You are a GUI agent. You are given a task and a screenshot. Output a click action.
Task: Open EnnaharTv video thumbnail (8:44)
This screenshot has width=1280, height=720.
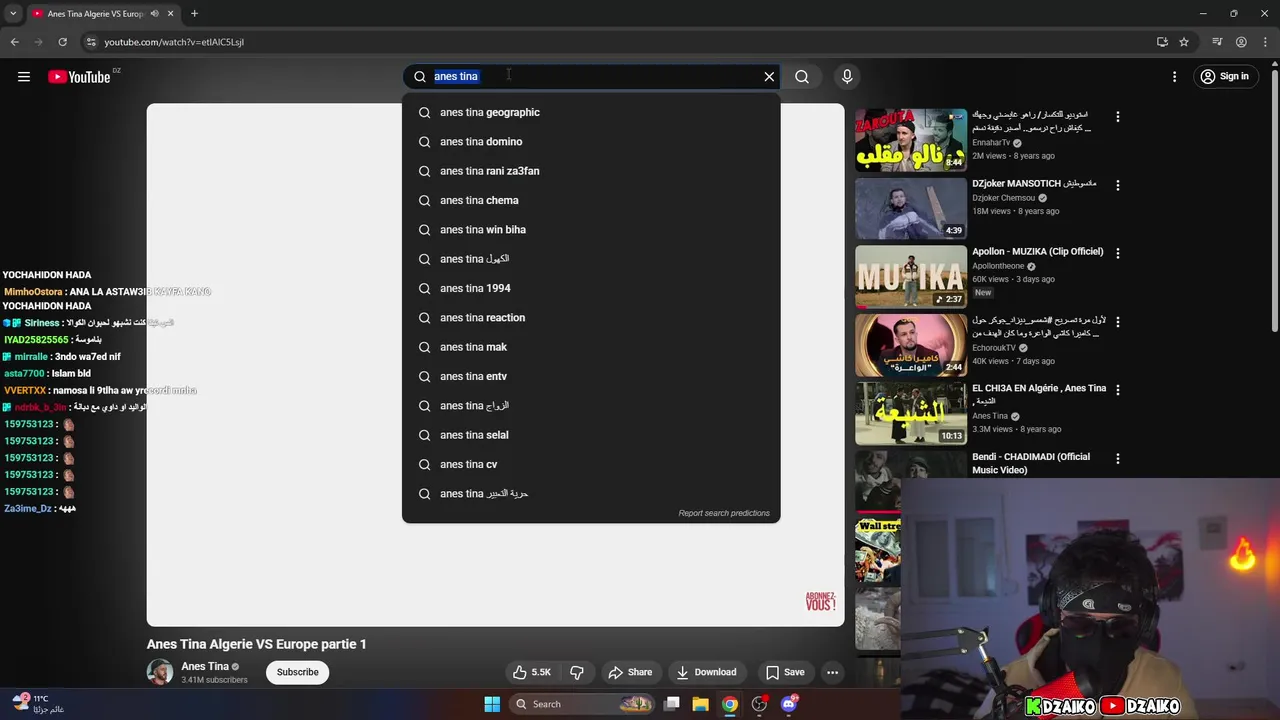point(911,140)
